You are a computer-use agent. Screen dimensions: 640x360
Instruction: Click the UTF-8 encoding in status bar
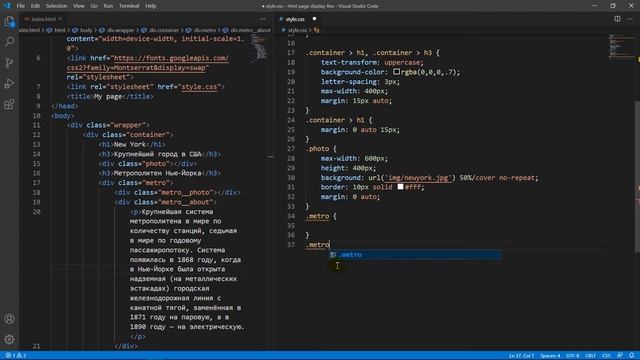click(x=573, y=356)
